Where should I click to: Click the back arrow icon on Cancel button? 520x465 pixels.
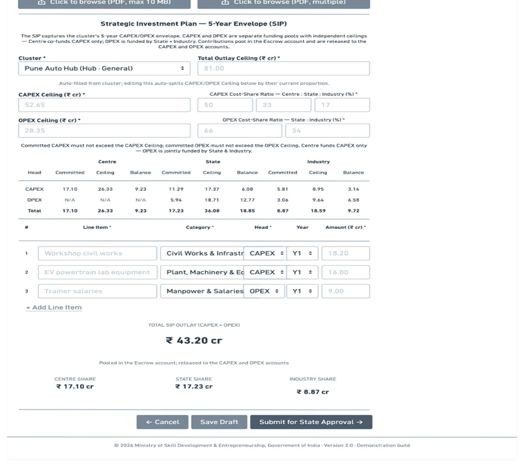coord(149,422)
